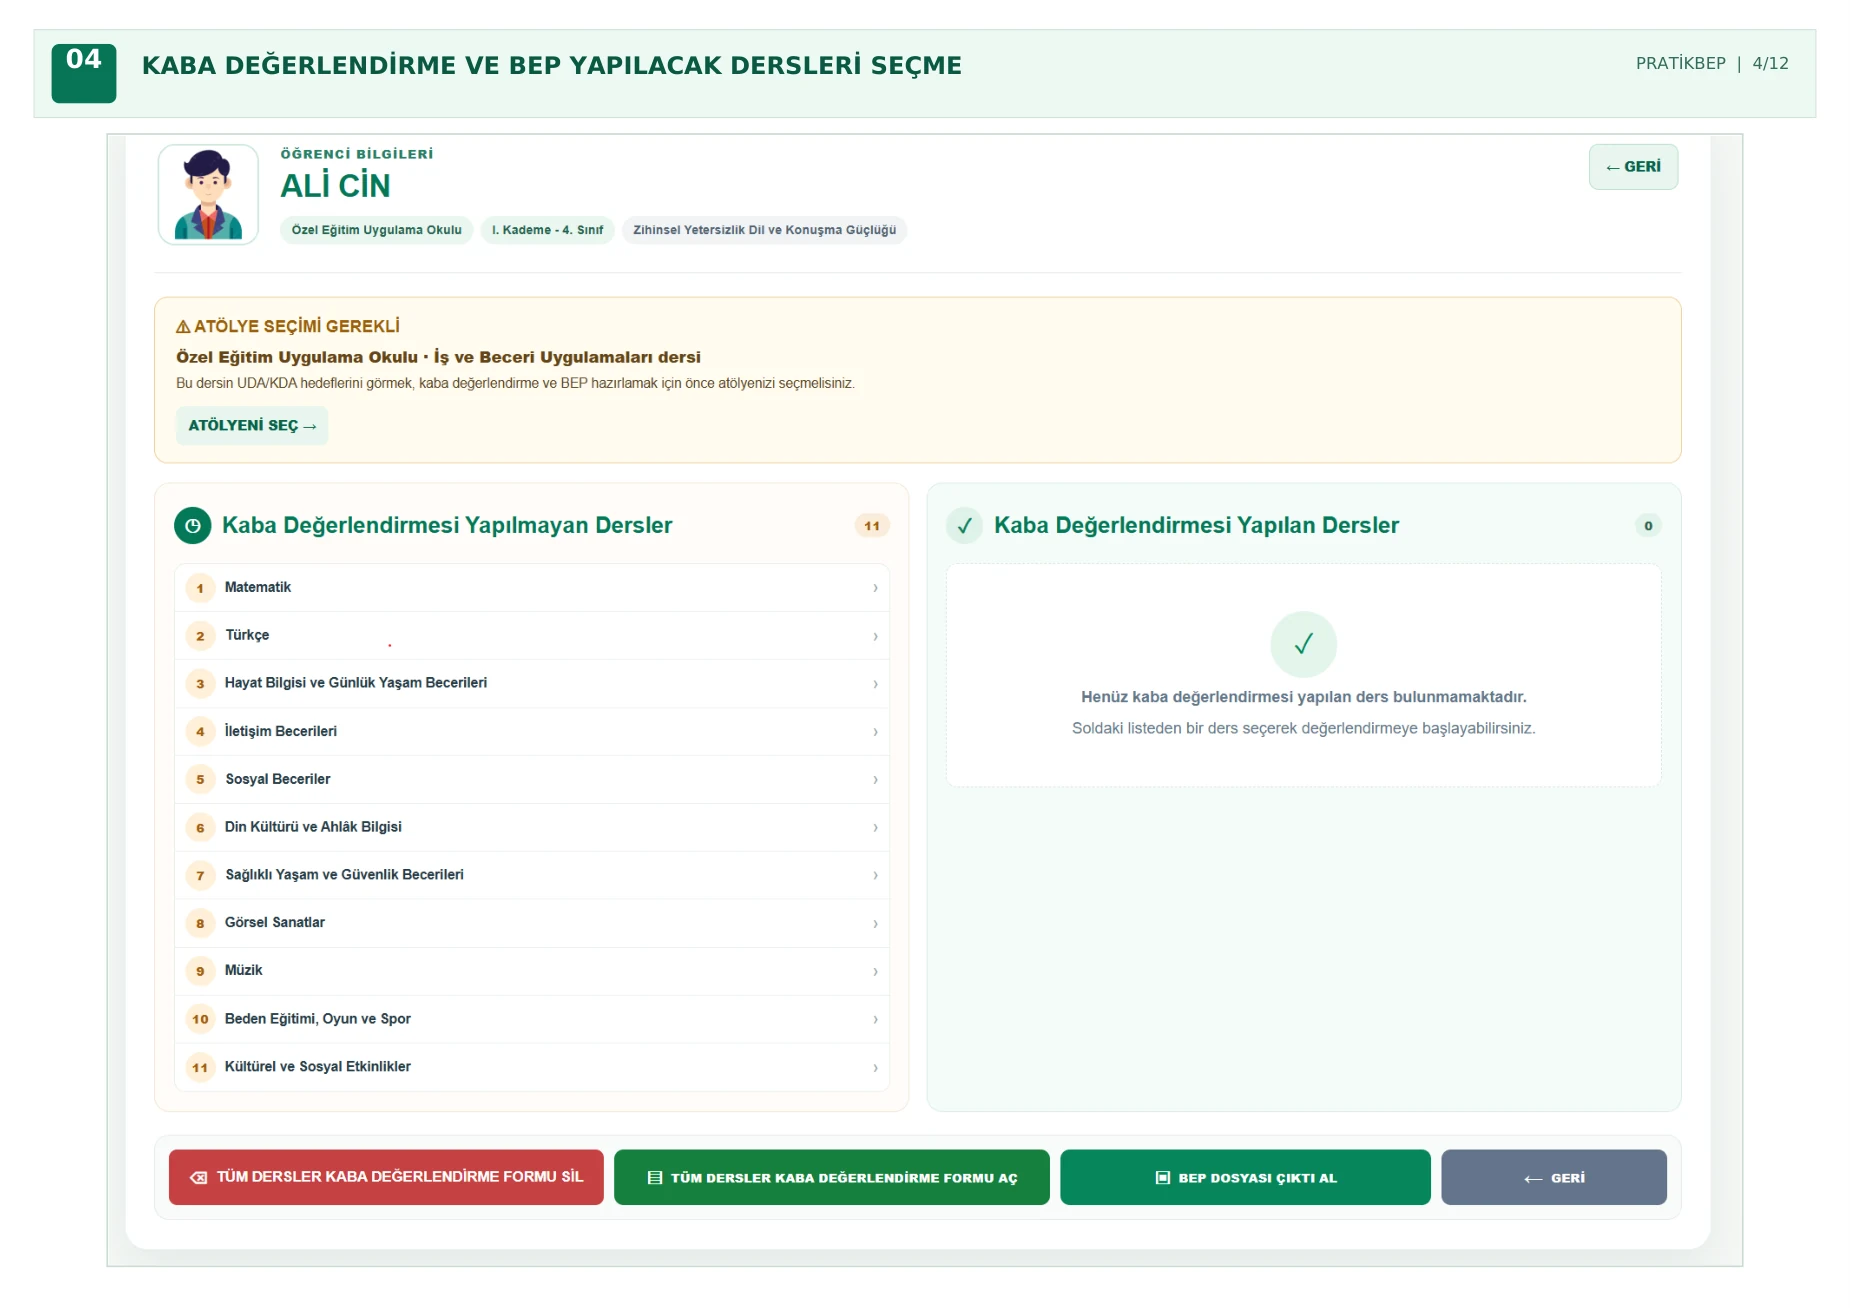Image resolution: width=1850 pixels, height=1309 pixels.
Task: Click the number 2 badge next to Türkçe
Action: pos(200,636)
